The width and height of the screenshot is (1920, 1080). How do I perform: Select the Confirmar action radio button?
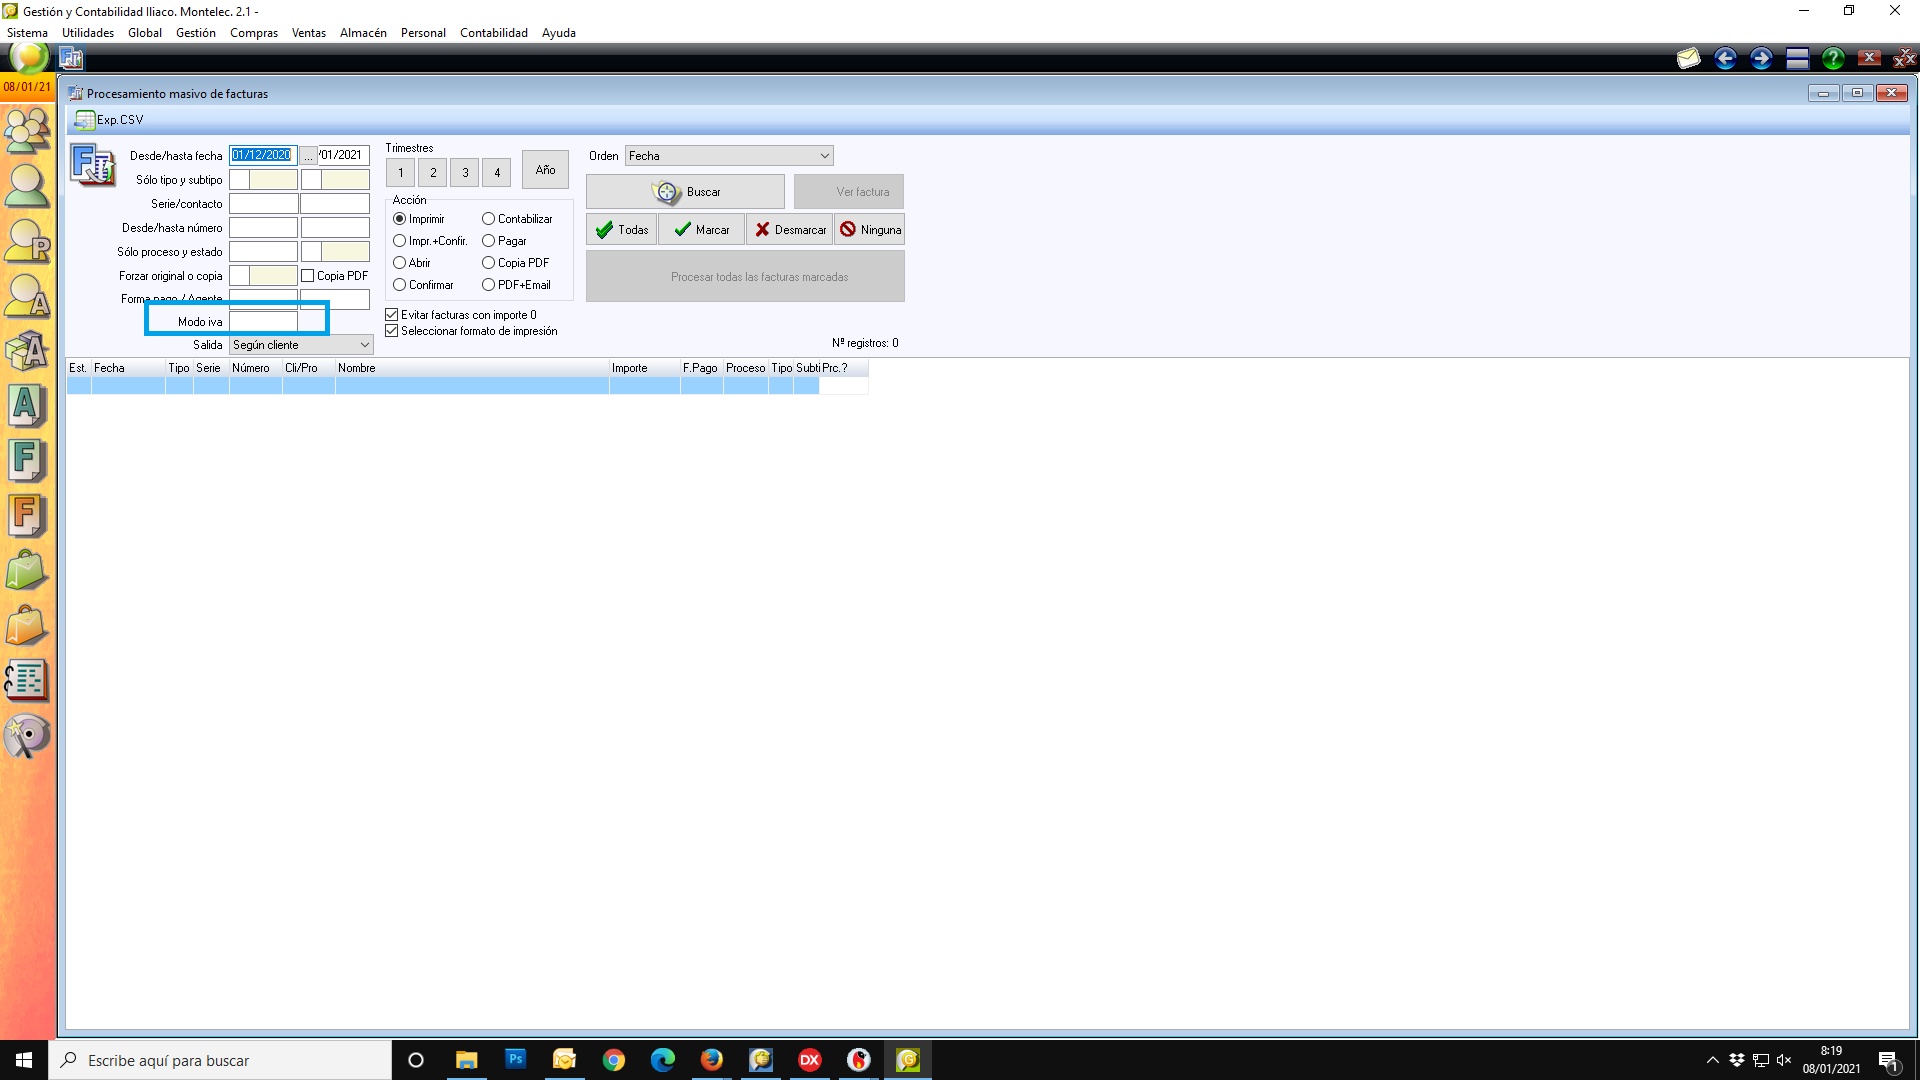pyautogui.click(x=399, y=285)
